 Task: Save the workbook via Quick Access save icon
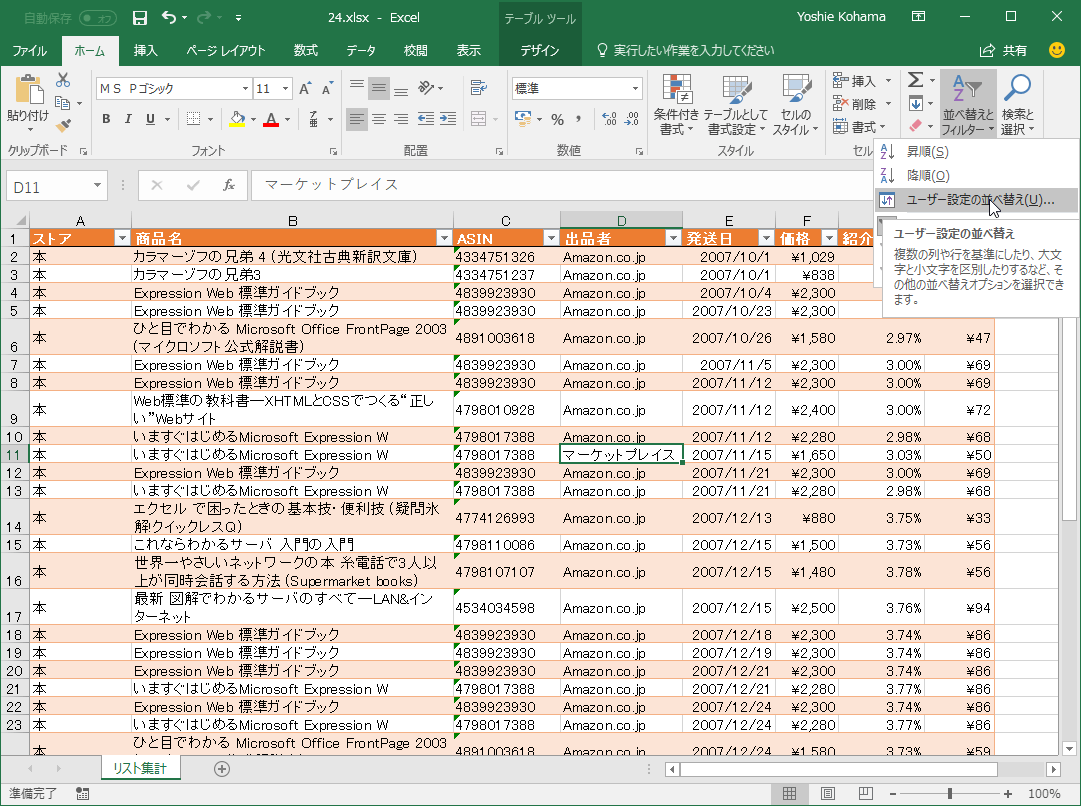(x=140, y=17)
